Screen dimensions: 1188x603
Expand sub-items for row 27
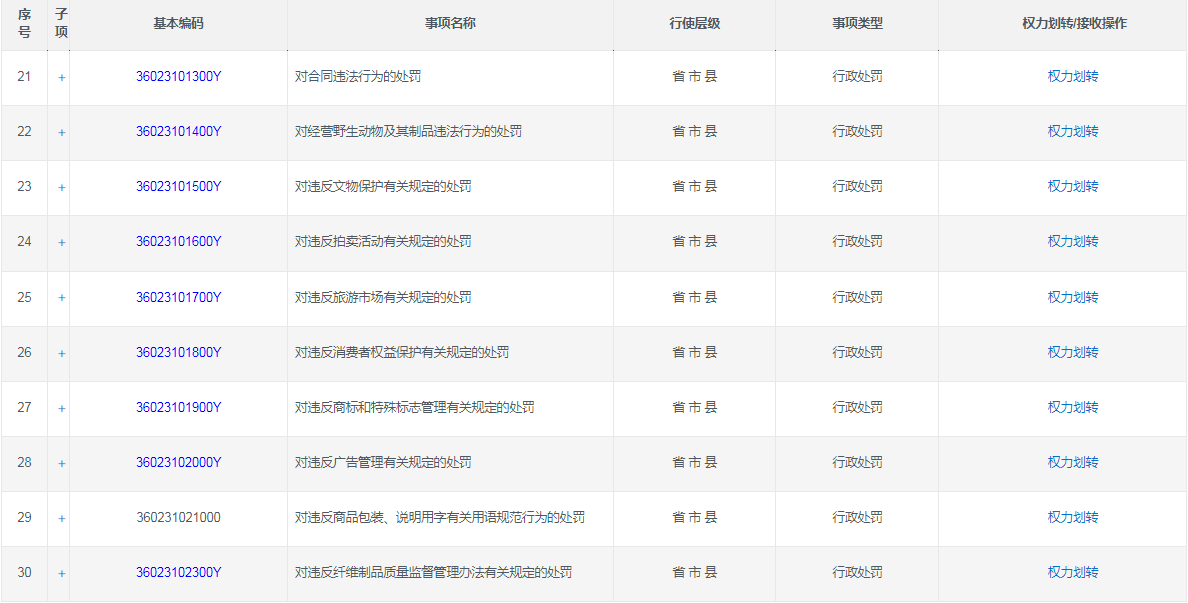click(61, 408)
